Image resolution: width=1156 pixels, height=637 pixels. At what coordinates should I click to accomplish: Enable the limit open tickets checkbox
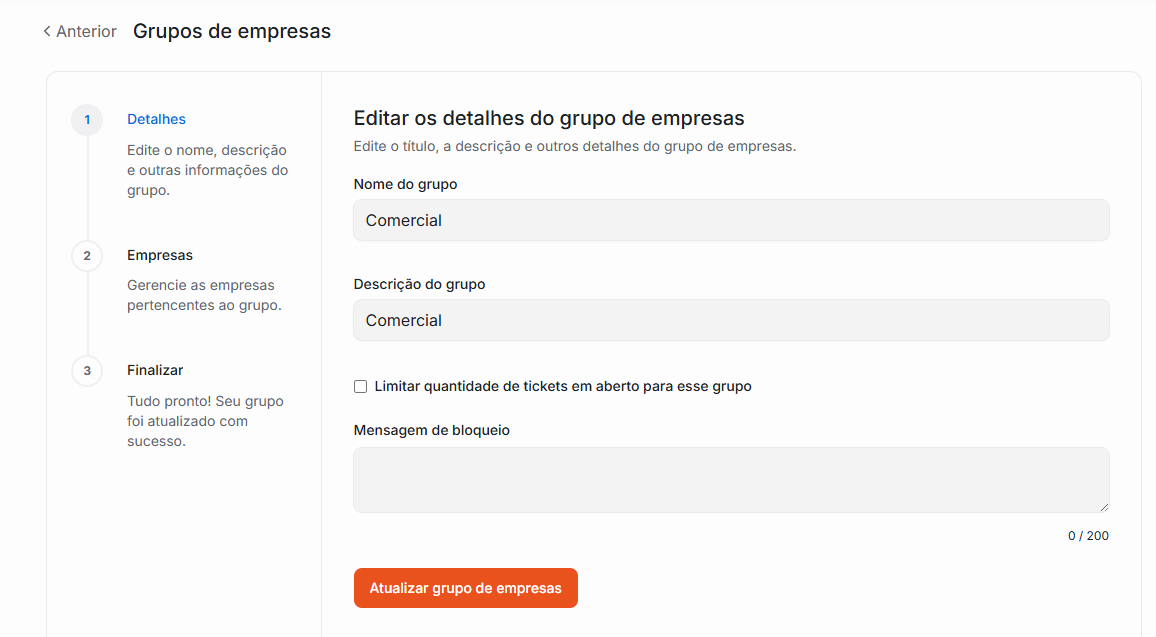click(361, 387)
